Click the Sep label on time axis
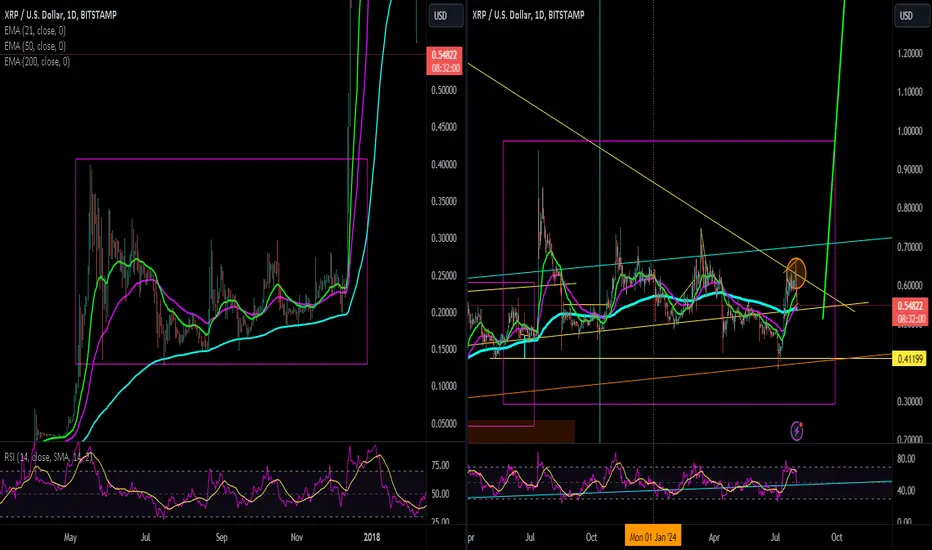Viewport: 932px width, 550px height. [221, 538]
